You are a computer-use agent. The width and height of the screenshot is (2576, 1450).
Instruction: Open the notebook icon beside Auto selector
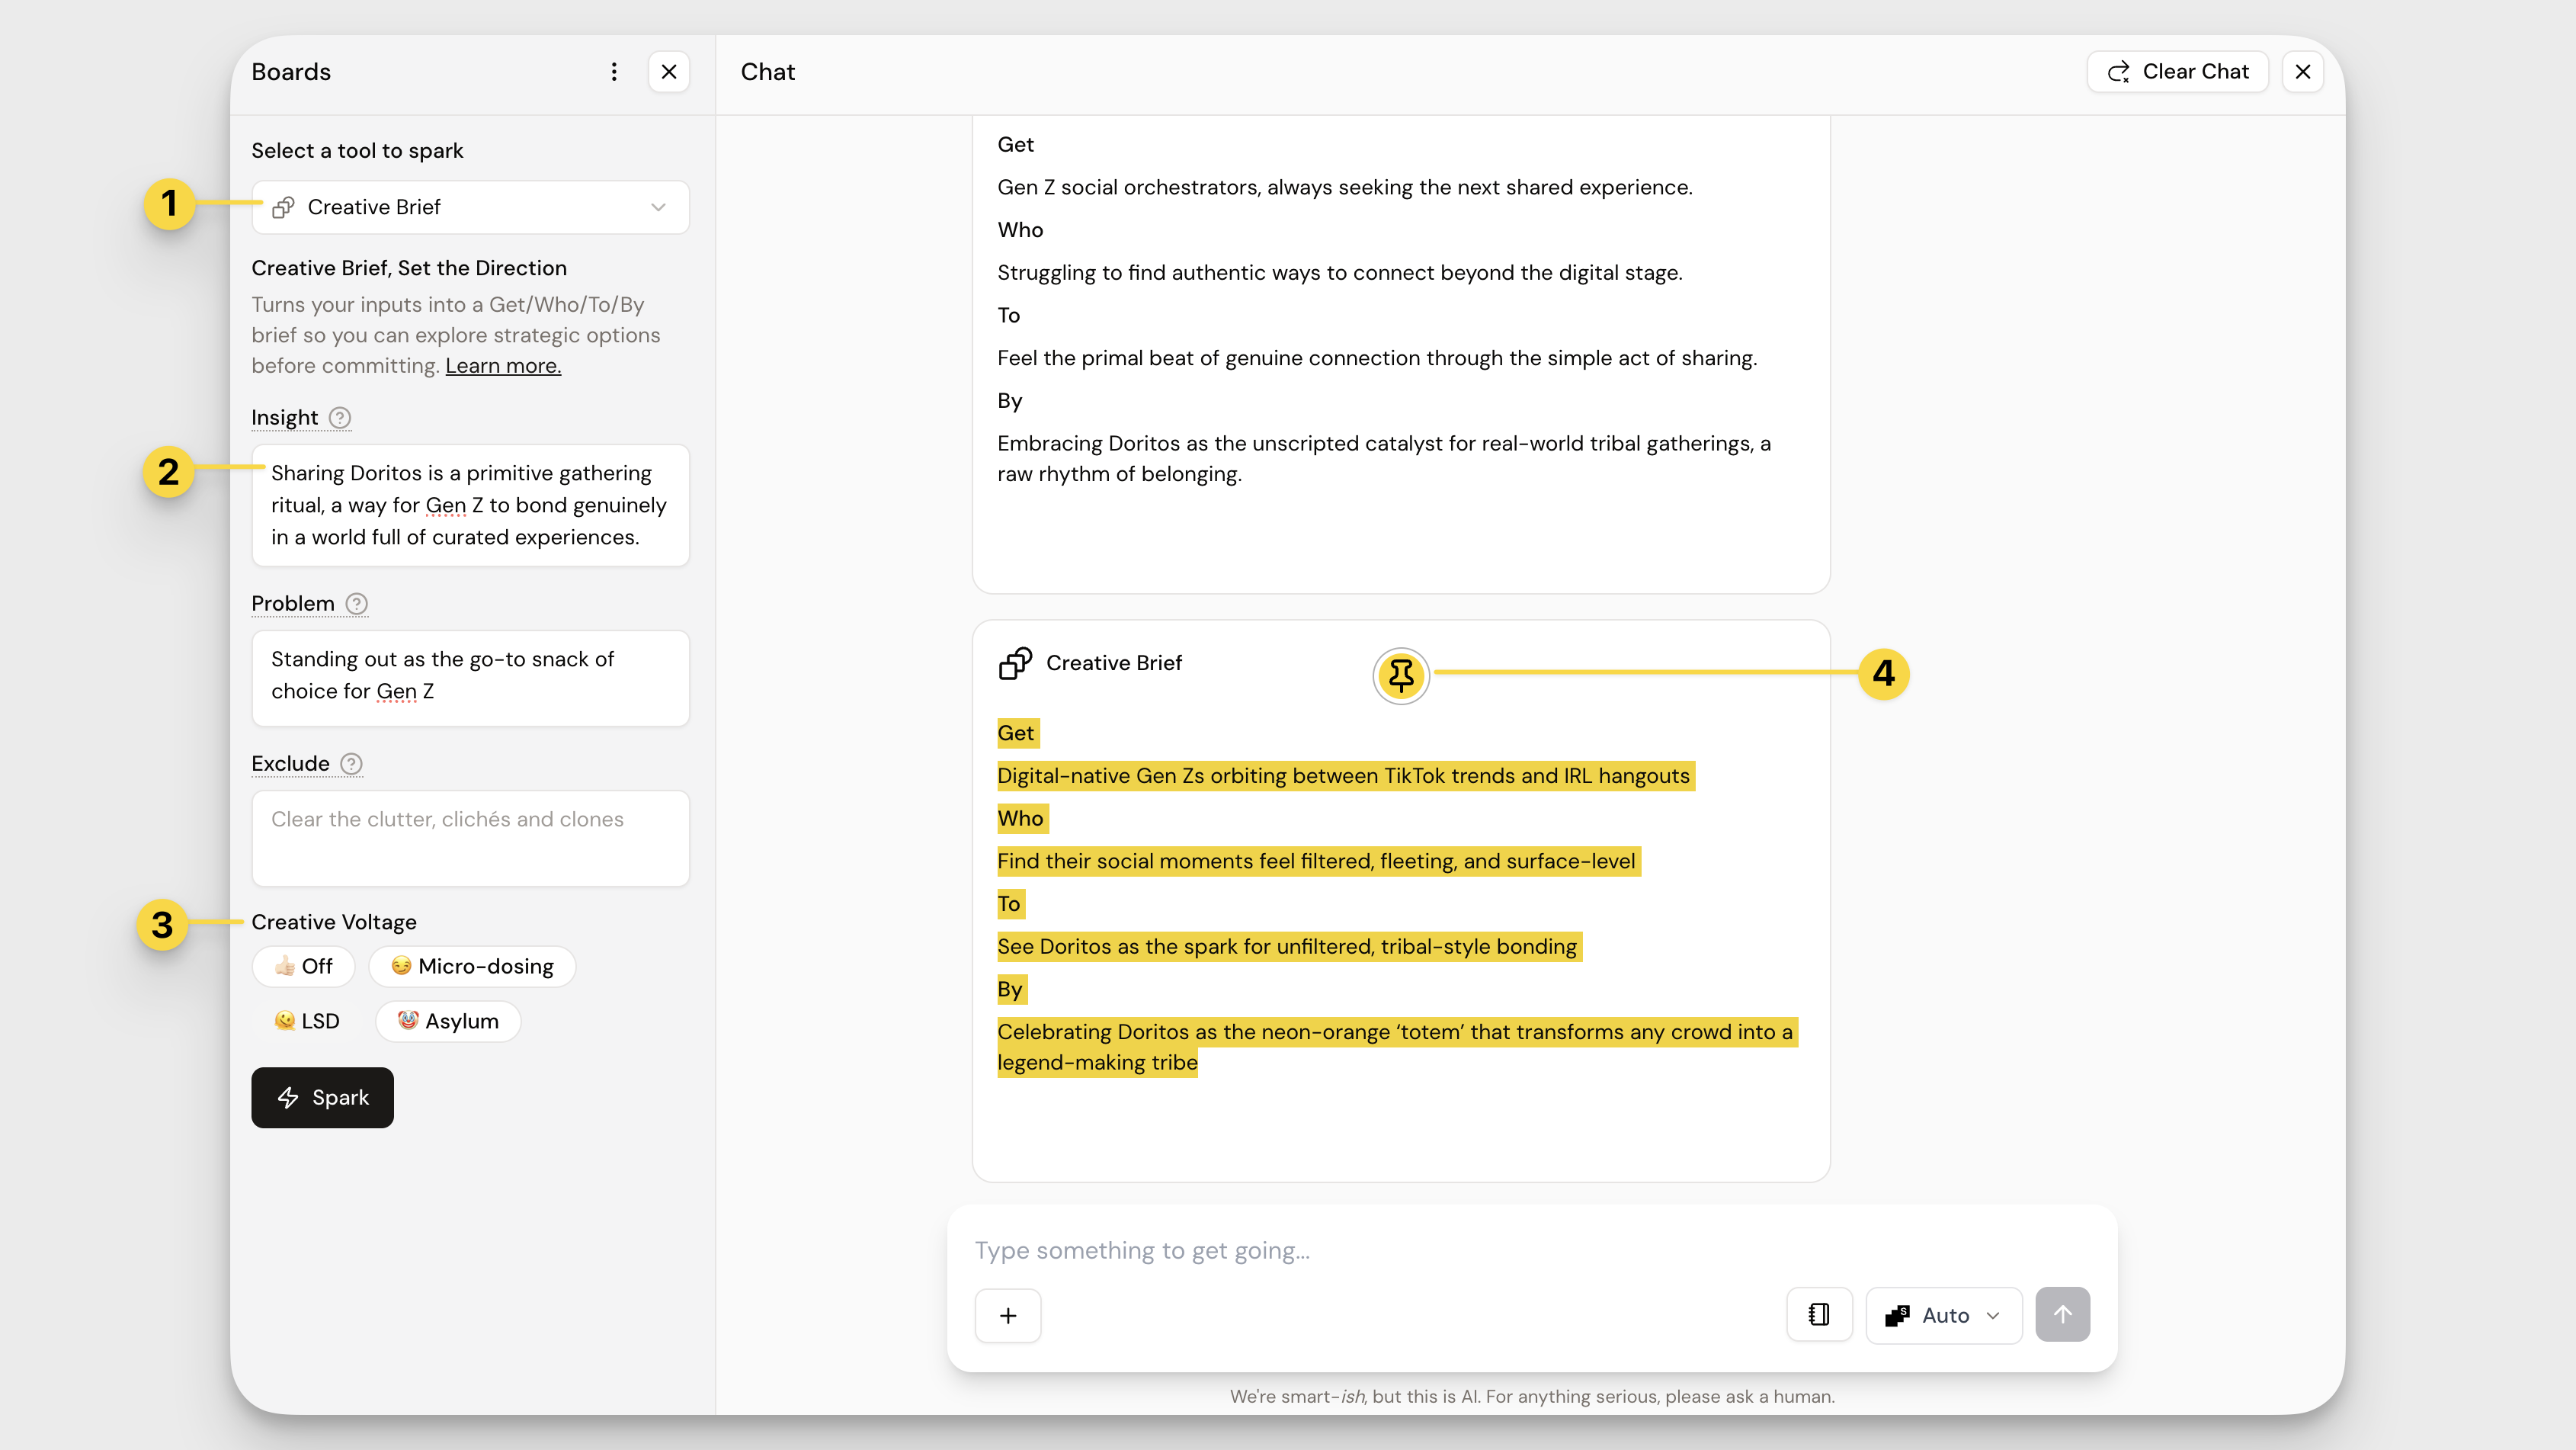(1819, 1314)
